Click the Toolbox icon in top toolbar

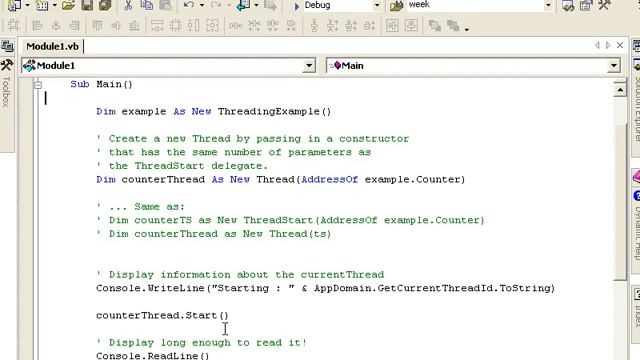[604, 5]
